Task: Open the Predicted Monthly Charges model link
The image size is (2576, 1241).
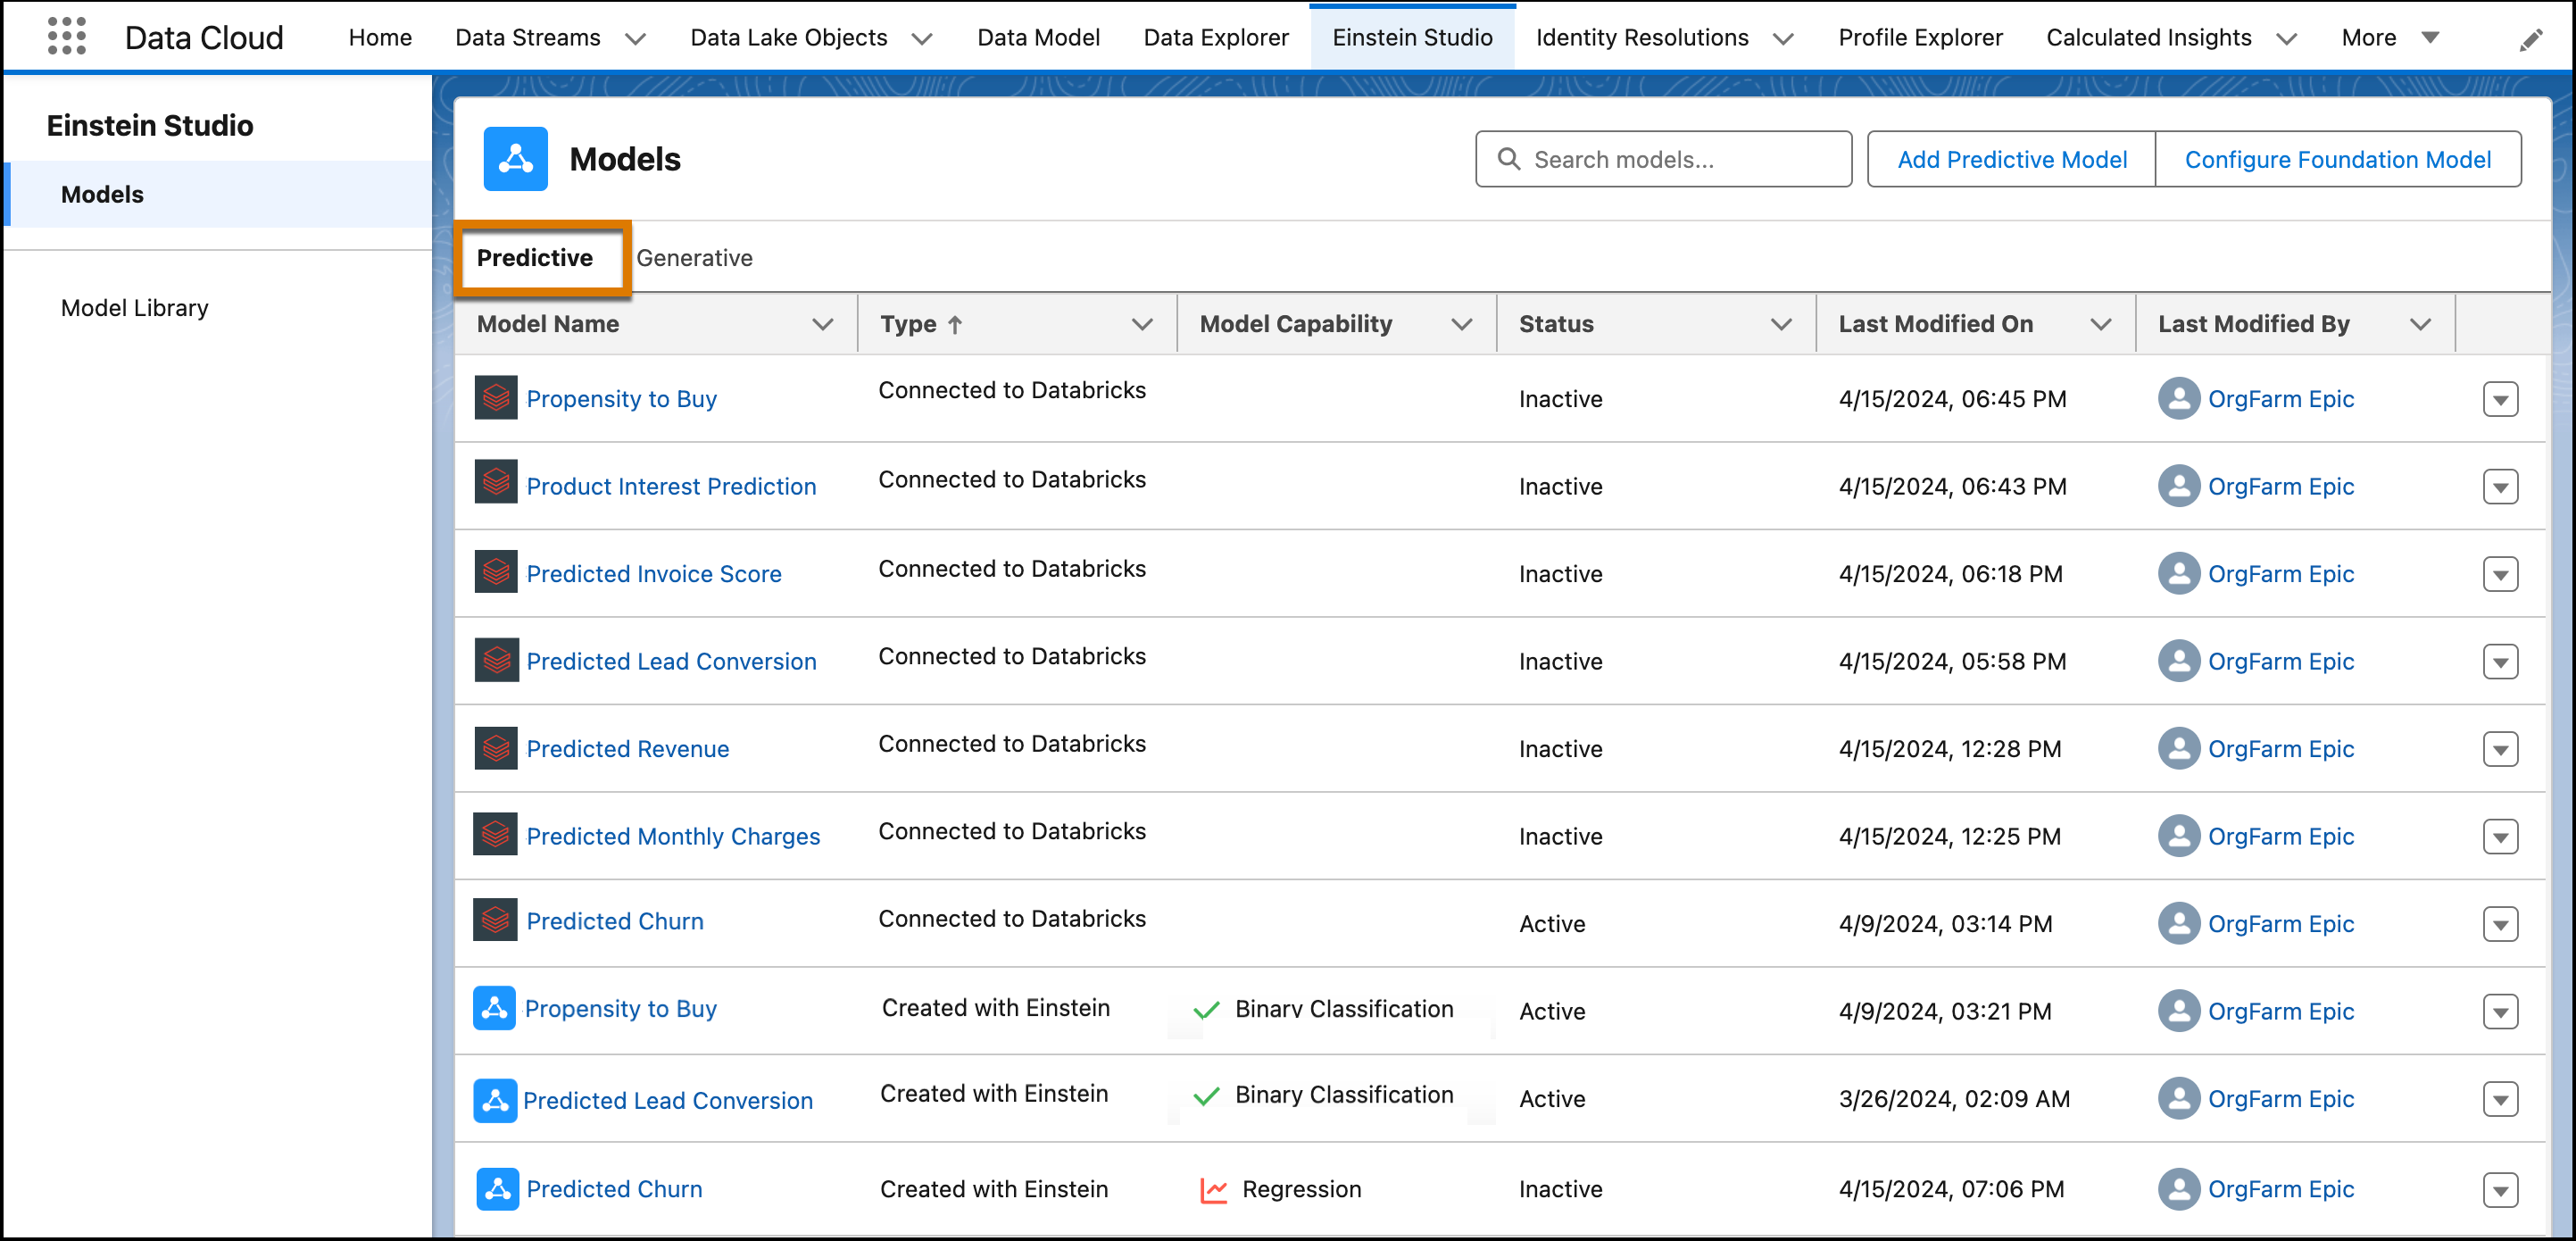Action: coord(673,837)
